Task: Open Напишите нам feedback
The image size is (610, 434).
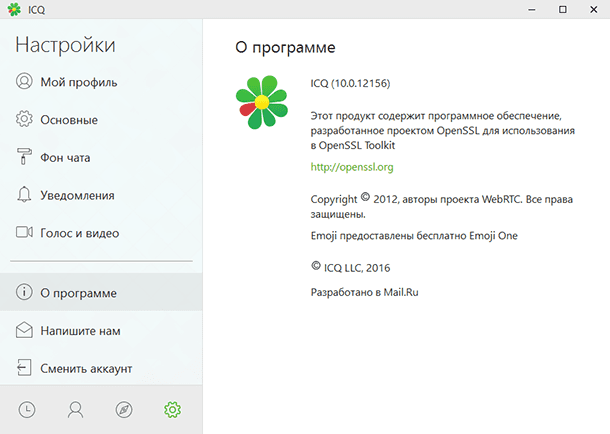Action: 101,330
